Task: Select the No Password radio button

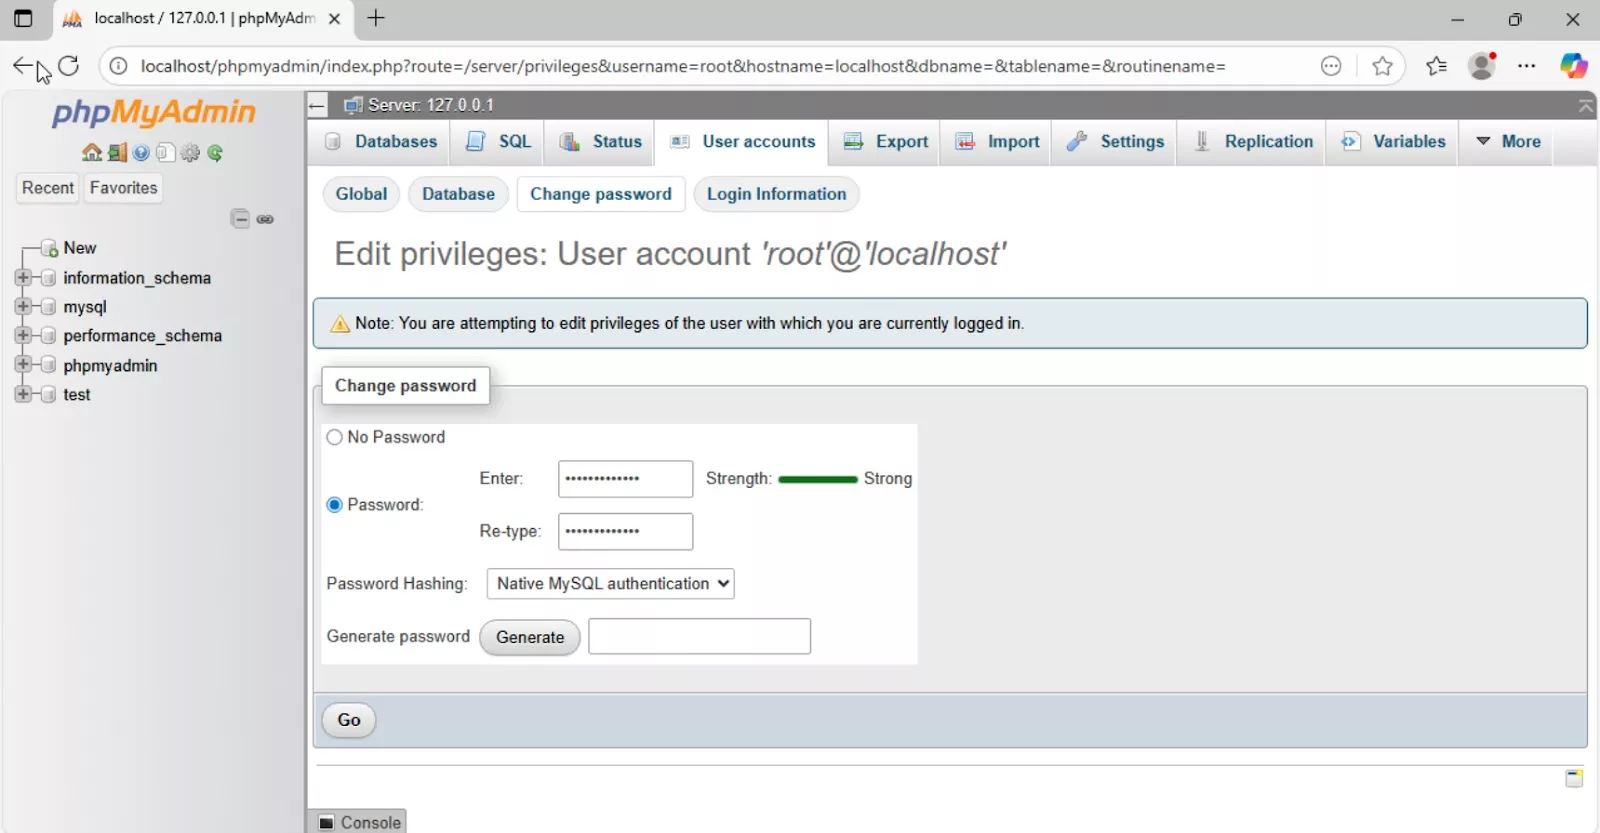Action: coord(335,437)
